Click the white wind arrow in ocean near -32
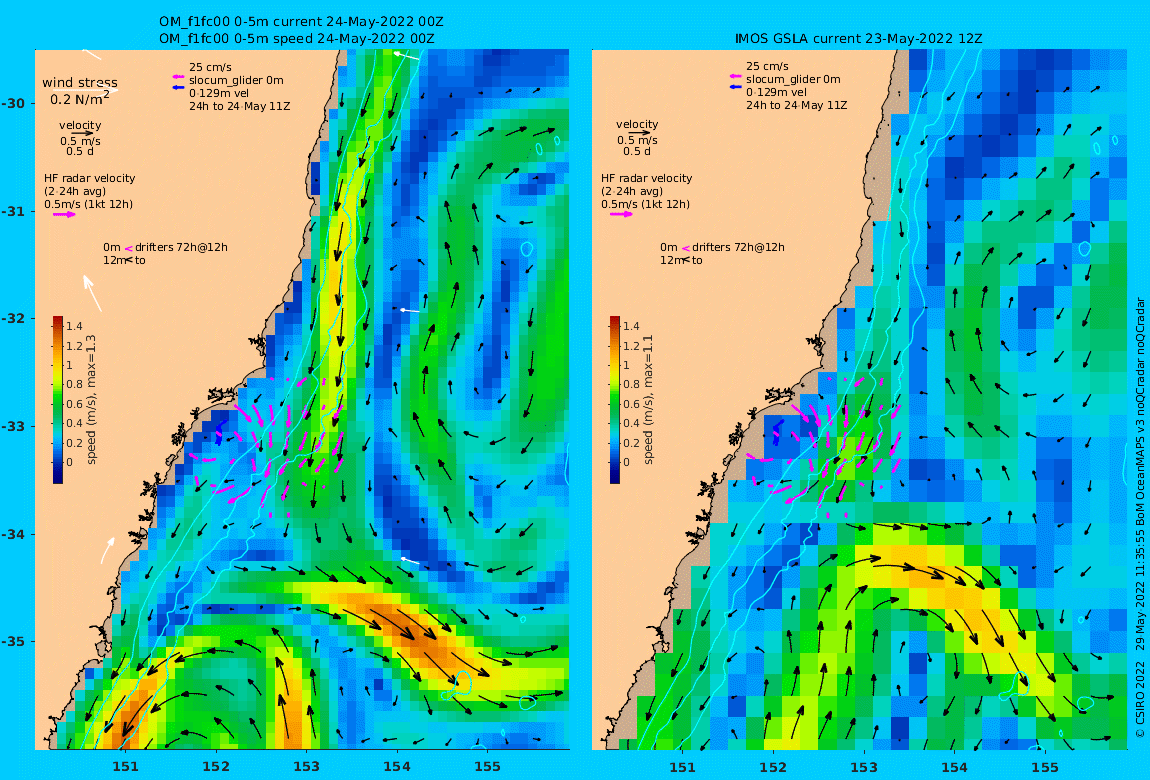Viewport: 1150px width, 780px height. [411, 311]
